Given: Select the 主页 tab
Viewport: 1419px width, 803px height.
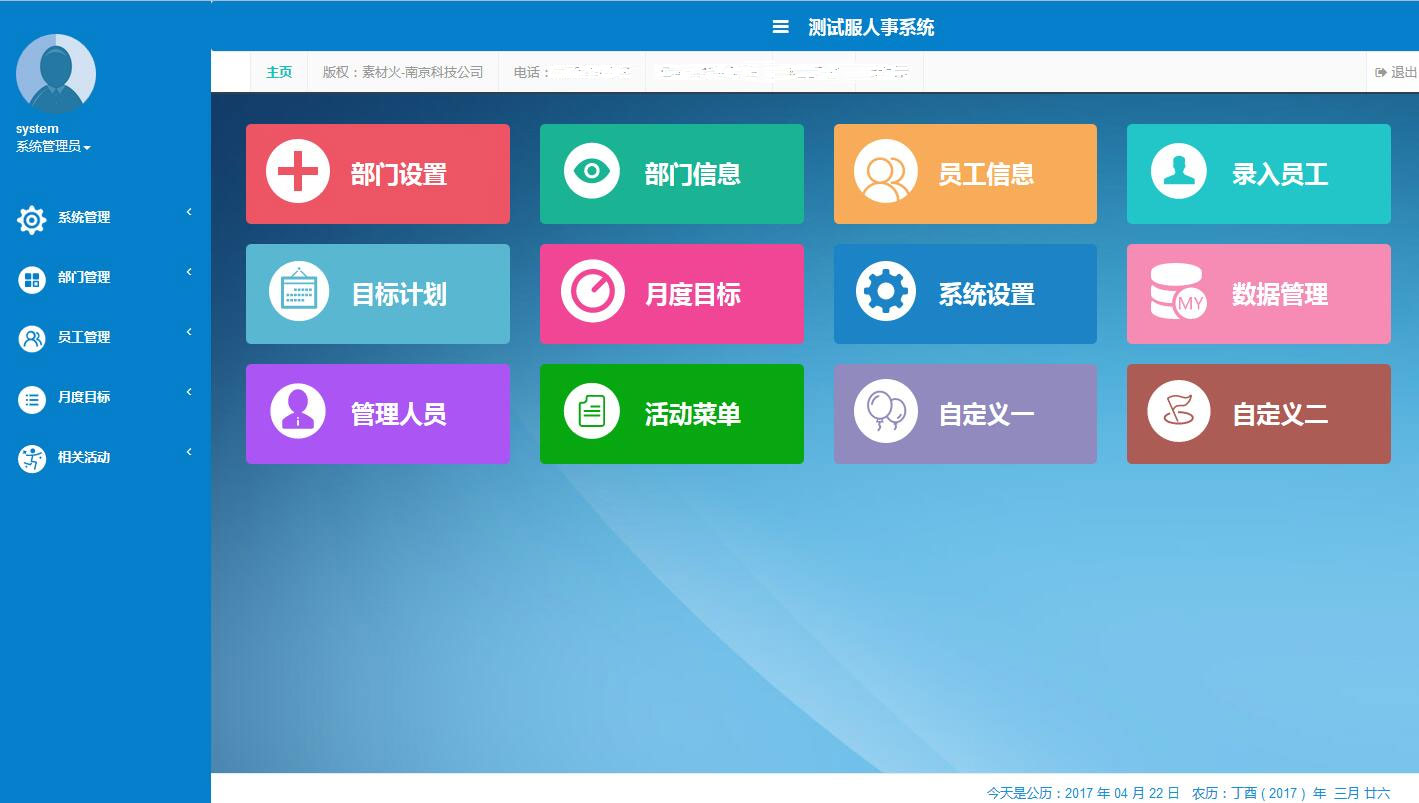Looking at the screenshot, I should [279, 72].
